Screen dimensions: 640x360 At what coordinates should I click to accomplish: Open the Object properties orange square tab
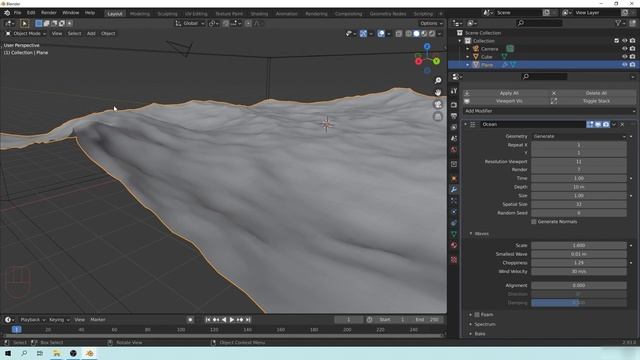pos(454,178)
